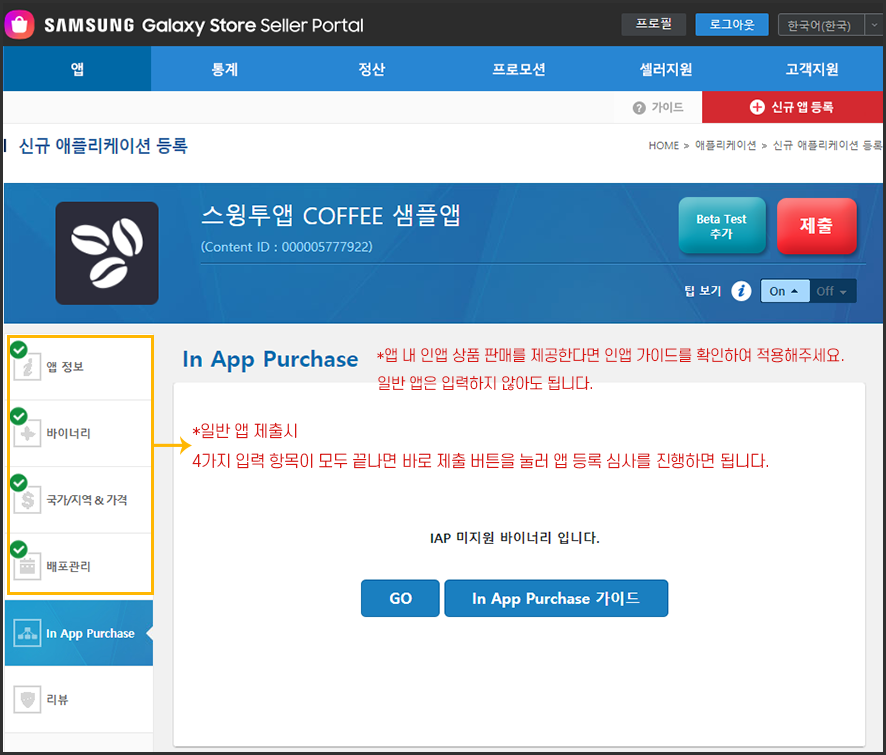Click the 바이너리 sidebar icon
This screenshot has height=755, width=886.
pyautogui.click(x=27, y=434)
